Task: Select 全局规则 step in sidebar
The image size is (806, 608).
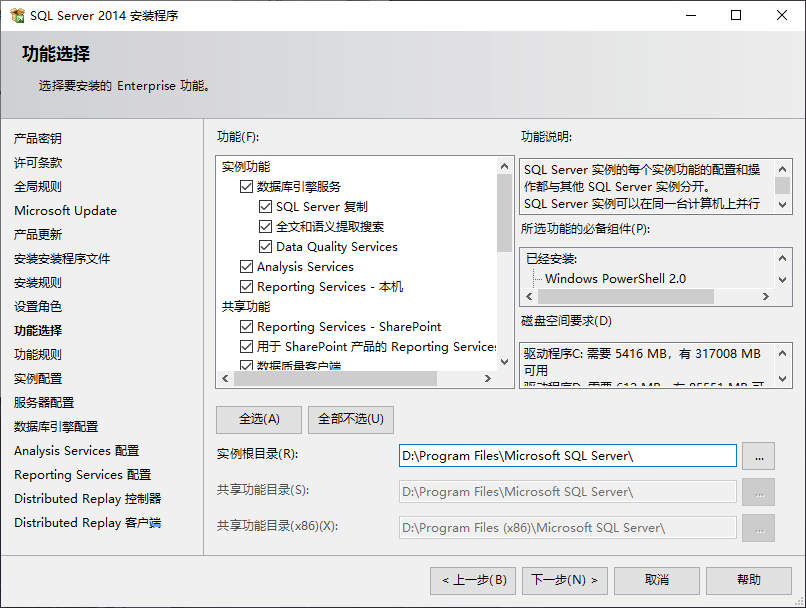Action: coord(38,187)
